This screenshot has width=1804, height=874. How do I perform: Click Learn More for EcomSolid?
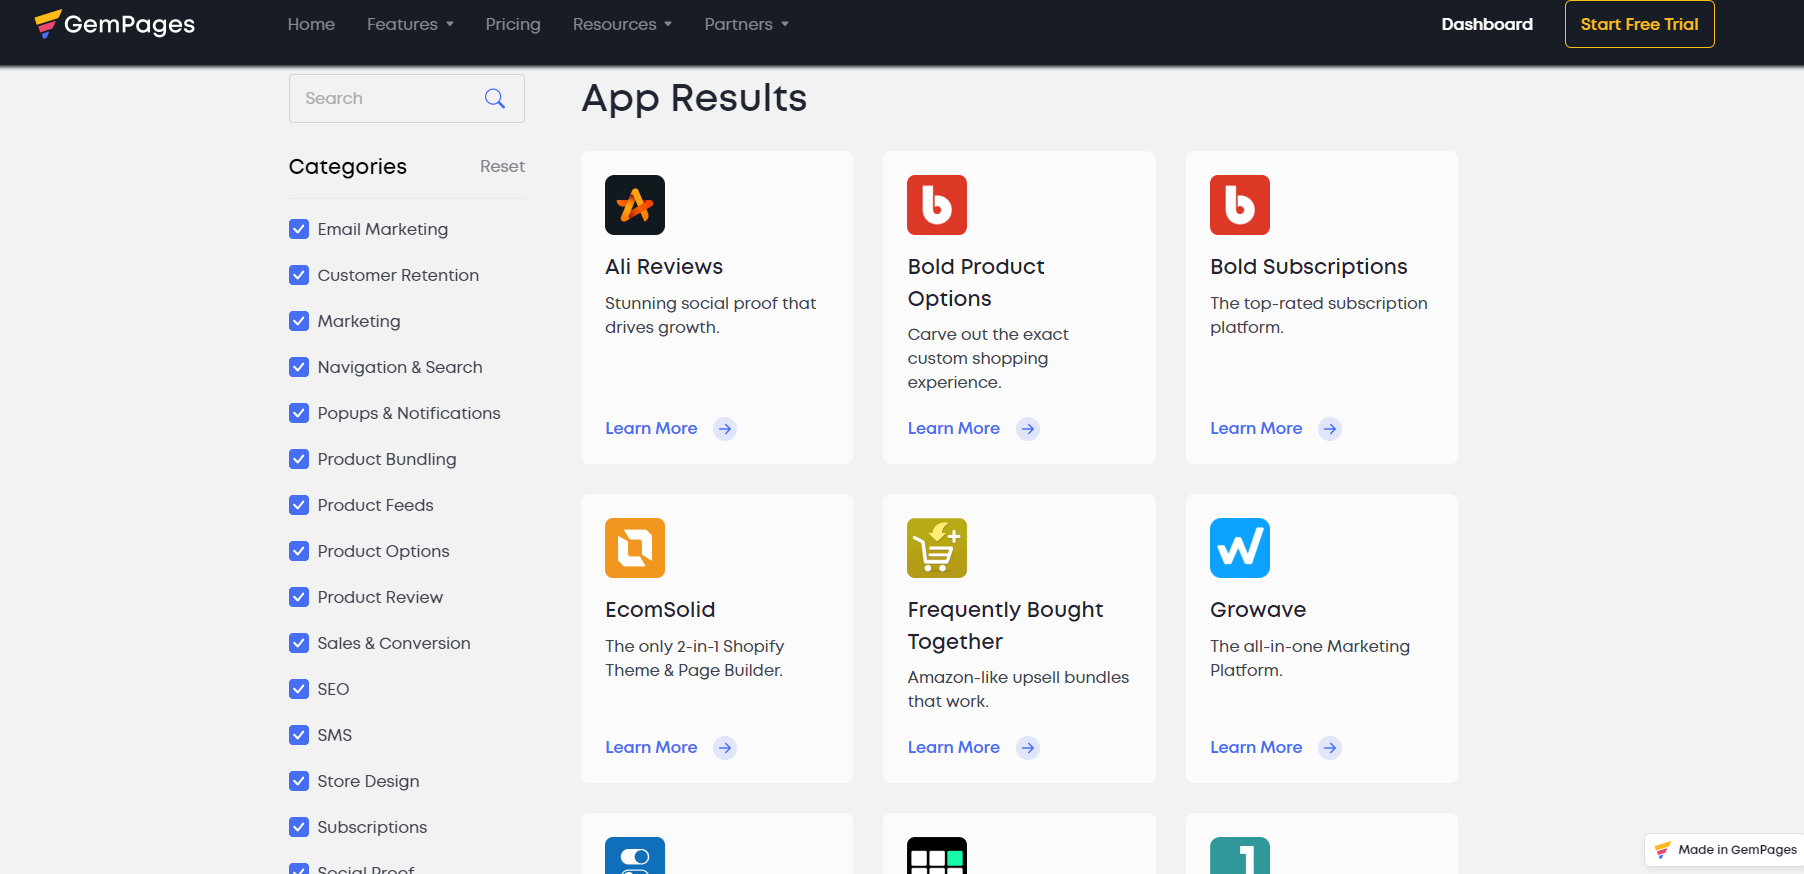coord(651,747)
